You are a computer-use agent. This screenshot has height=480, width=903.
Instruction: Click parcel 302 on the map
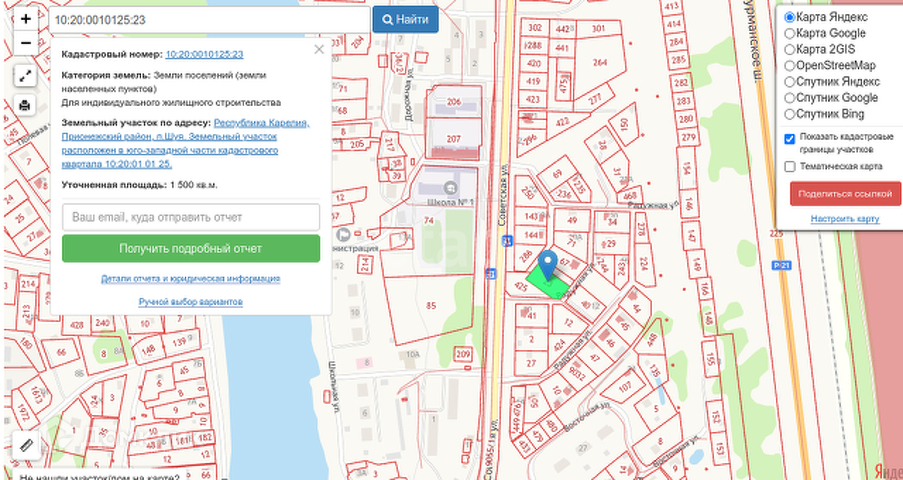pos(535,28)
